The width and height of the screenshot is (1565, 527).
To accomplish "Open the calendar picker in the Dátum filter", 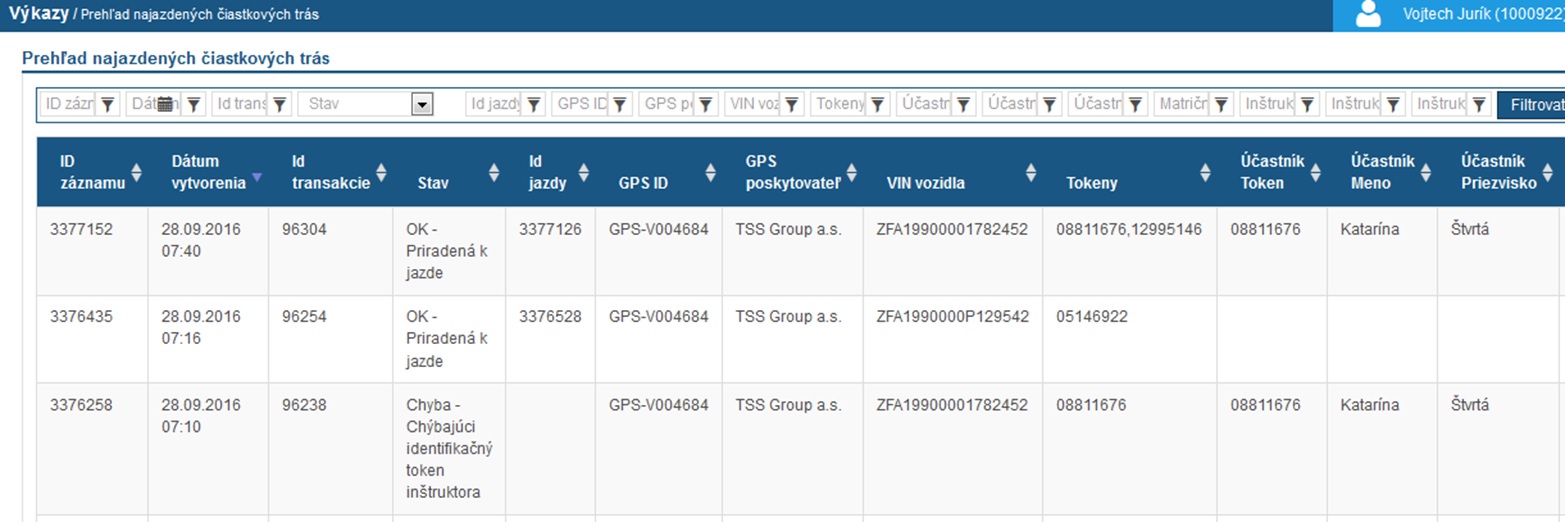I will pos(166,104).
